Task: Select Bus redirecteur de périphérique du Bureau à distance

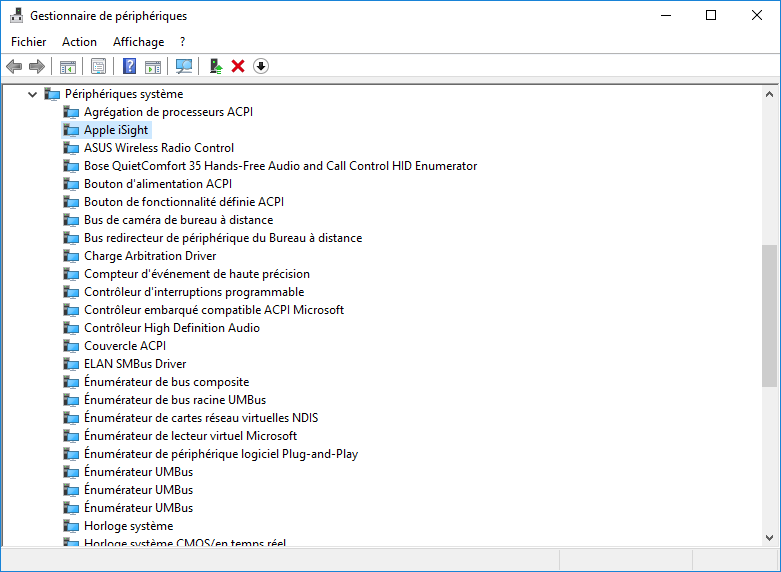Action: pyautogui.click(x=223, y=238)
